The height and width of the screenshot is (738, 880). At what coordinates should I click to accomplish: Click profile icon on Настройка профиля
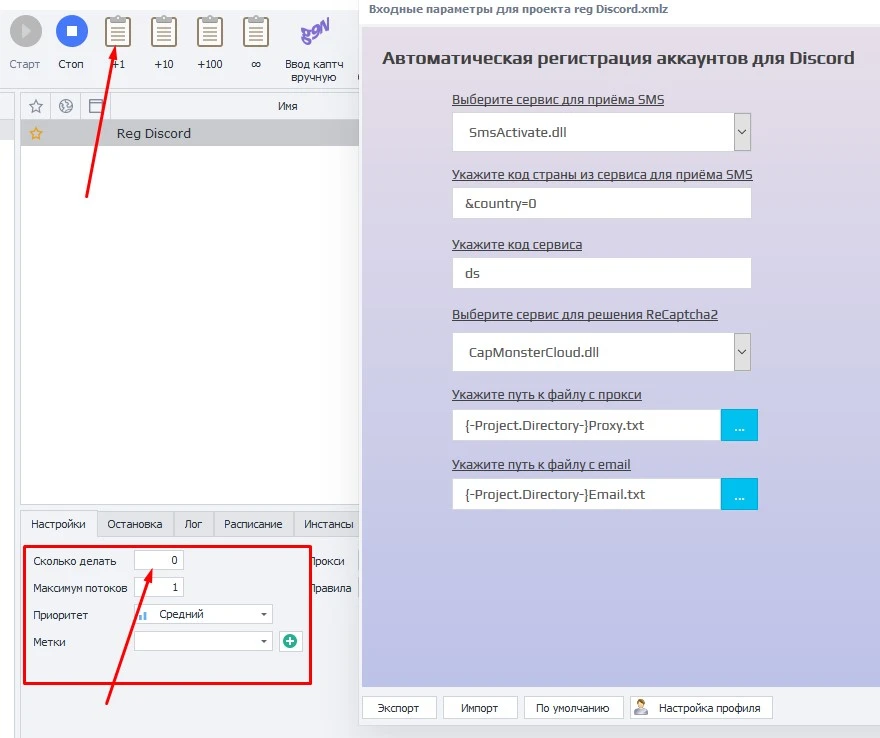(640, 707)
